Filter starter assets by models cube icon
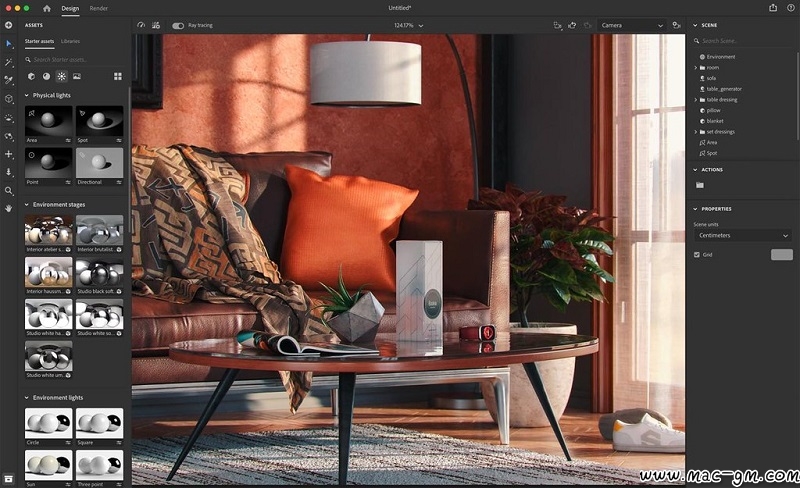The width and height of the screenshot is (800, 488). click(31, 76)
